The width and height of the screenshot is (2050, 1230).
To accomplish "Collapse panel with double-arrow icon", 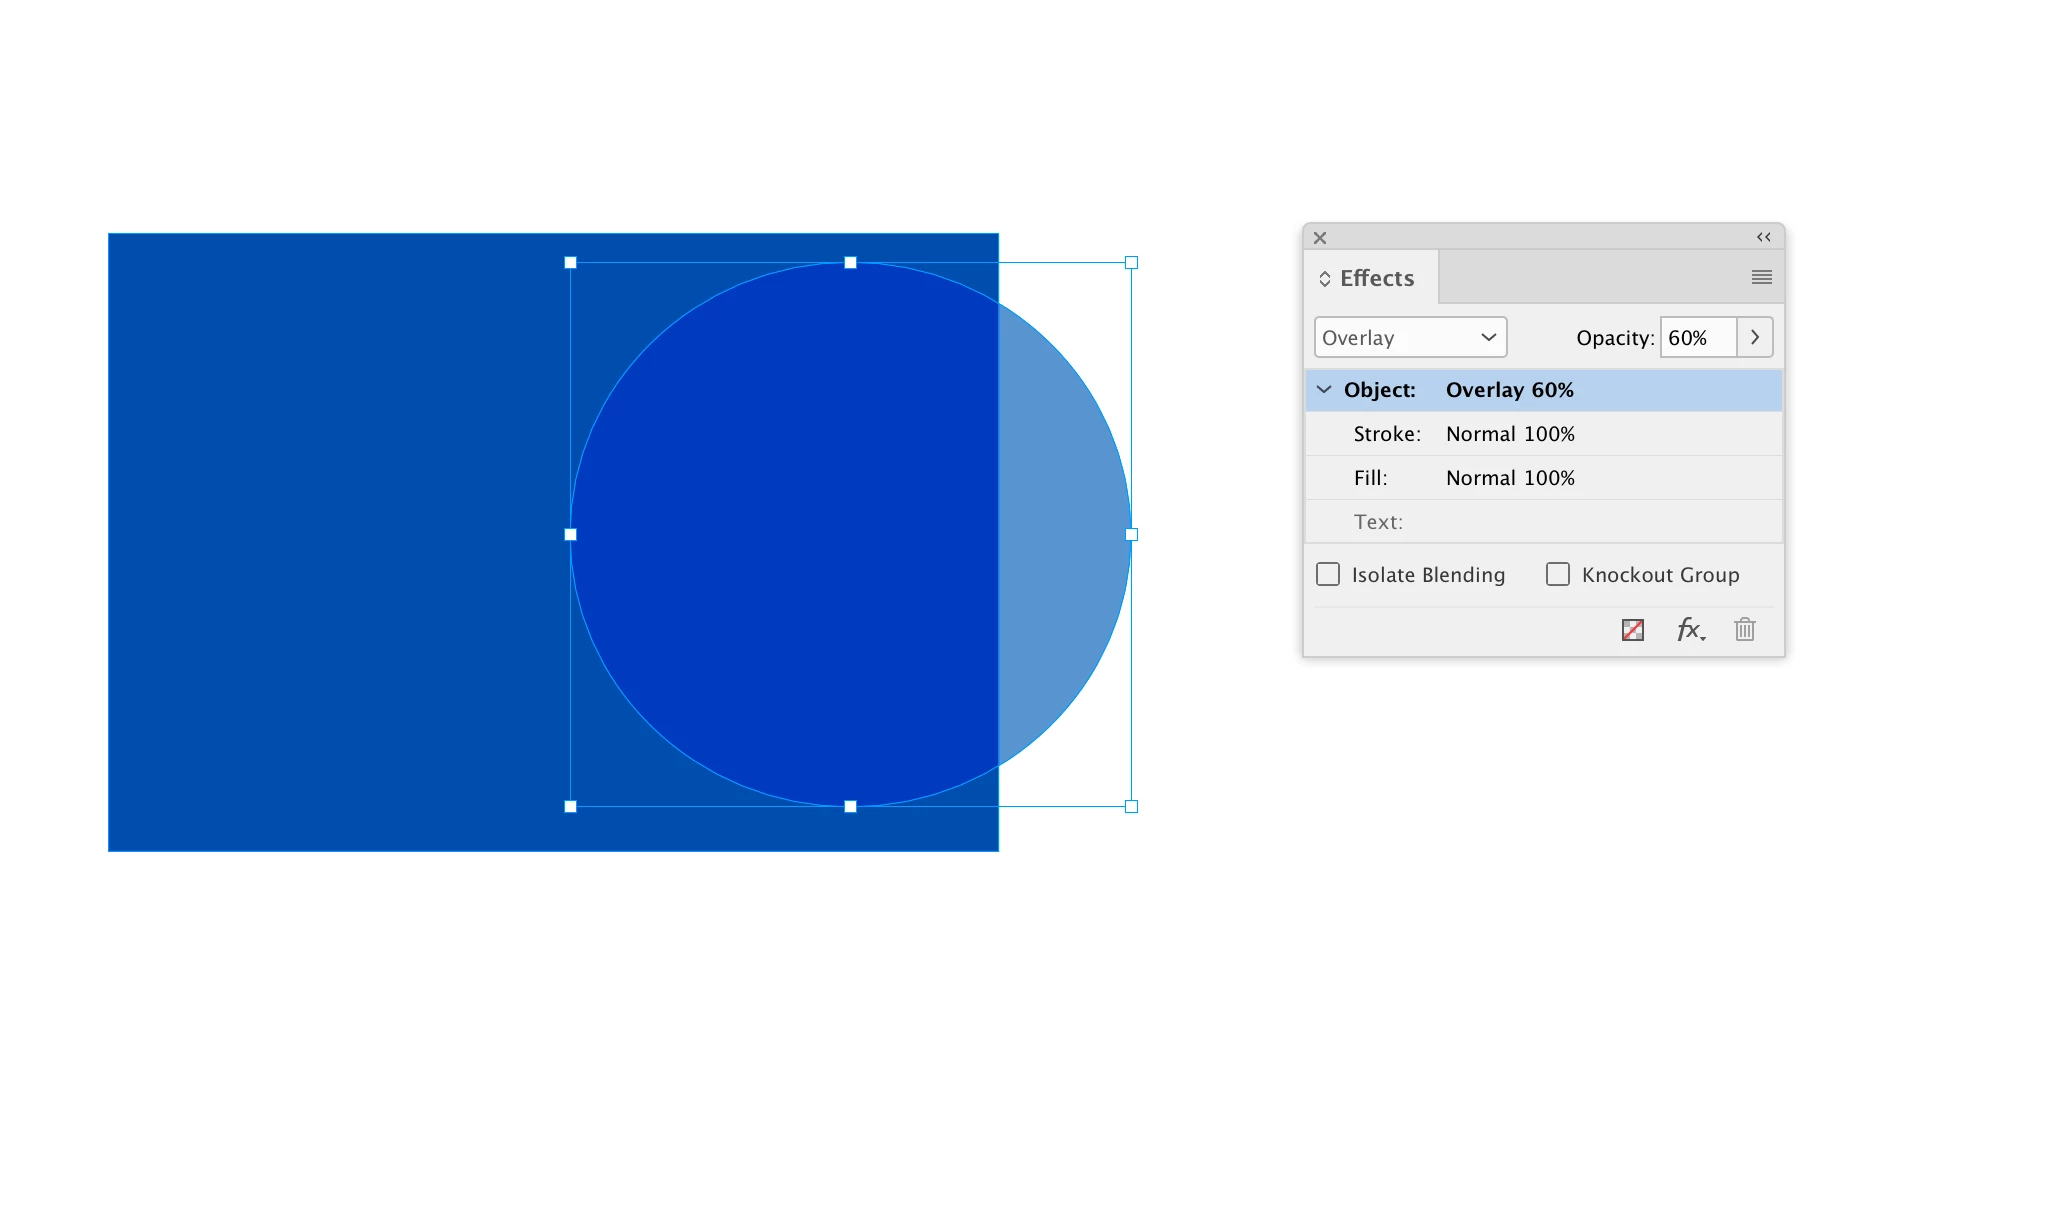I will 1763,237.
